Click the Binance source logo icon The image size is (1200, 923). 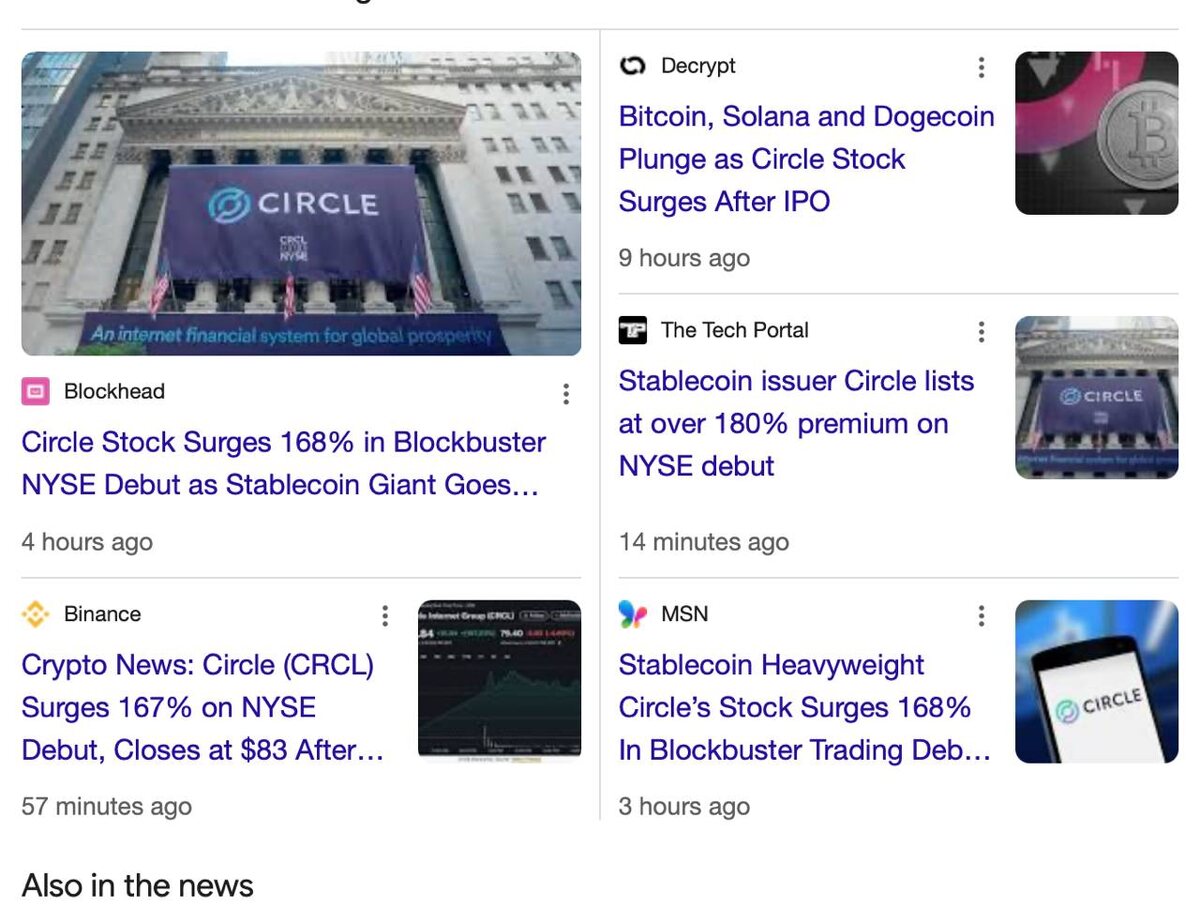(x=36, y=614)
